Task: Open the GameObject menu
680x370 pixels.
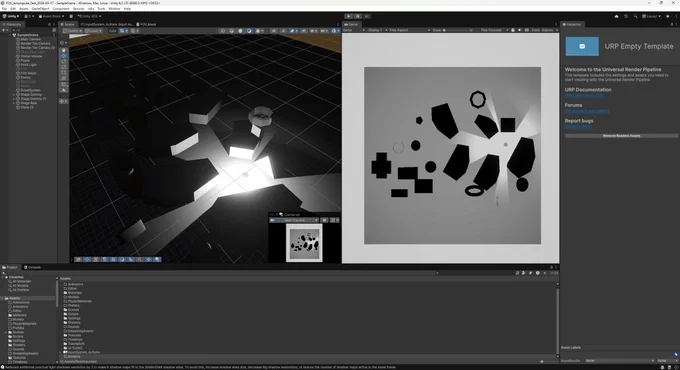Action: (40, 9)
